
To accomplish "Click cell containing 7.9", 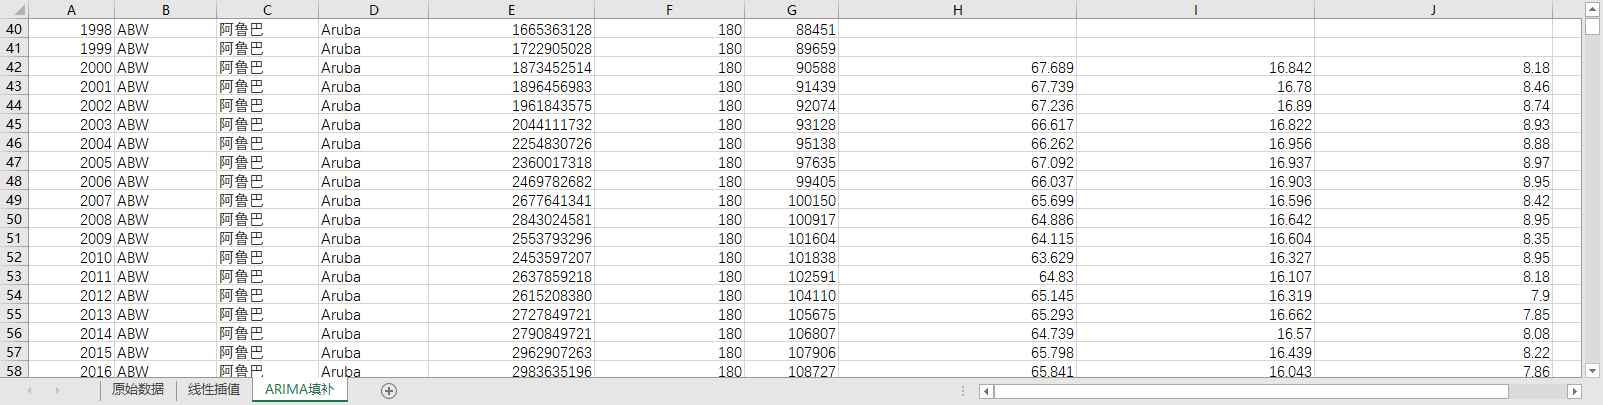I will (x=1433, y=295).
